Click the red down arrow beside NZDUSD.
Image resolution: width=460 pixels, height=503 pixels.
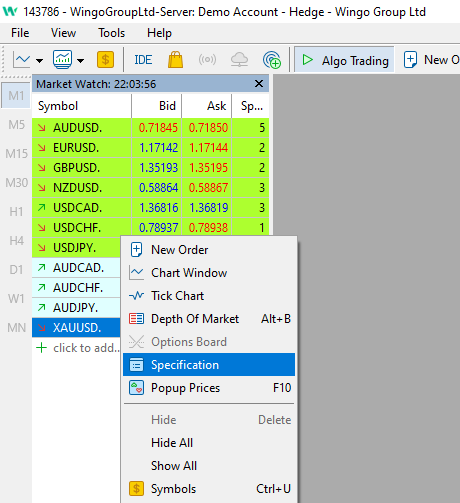click(x=42, y=188)
